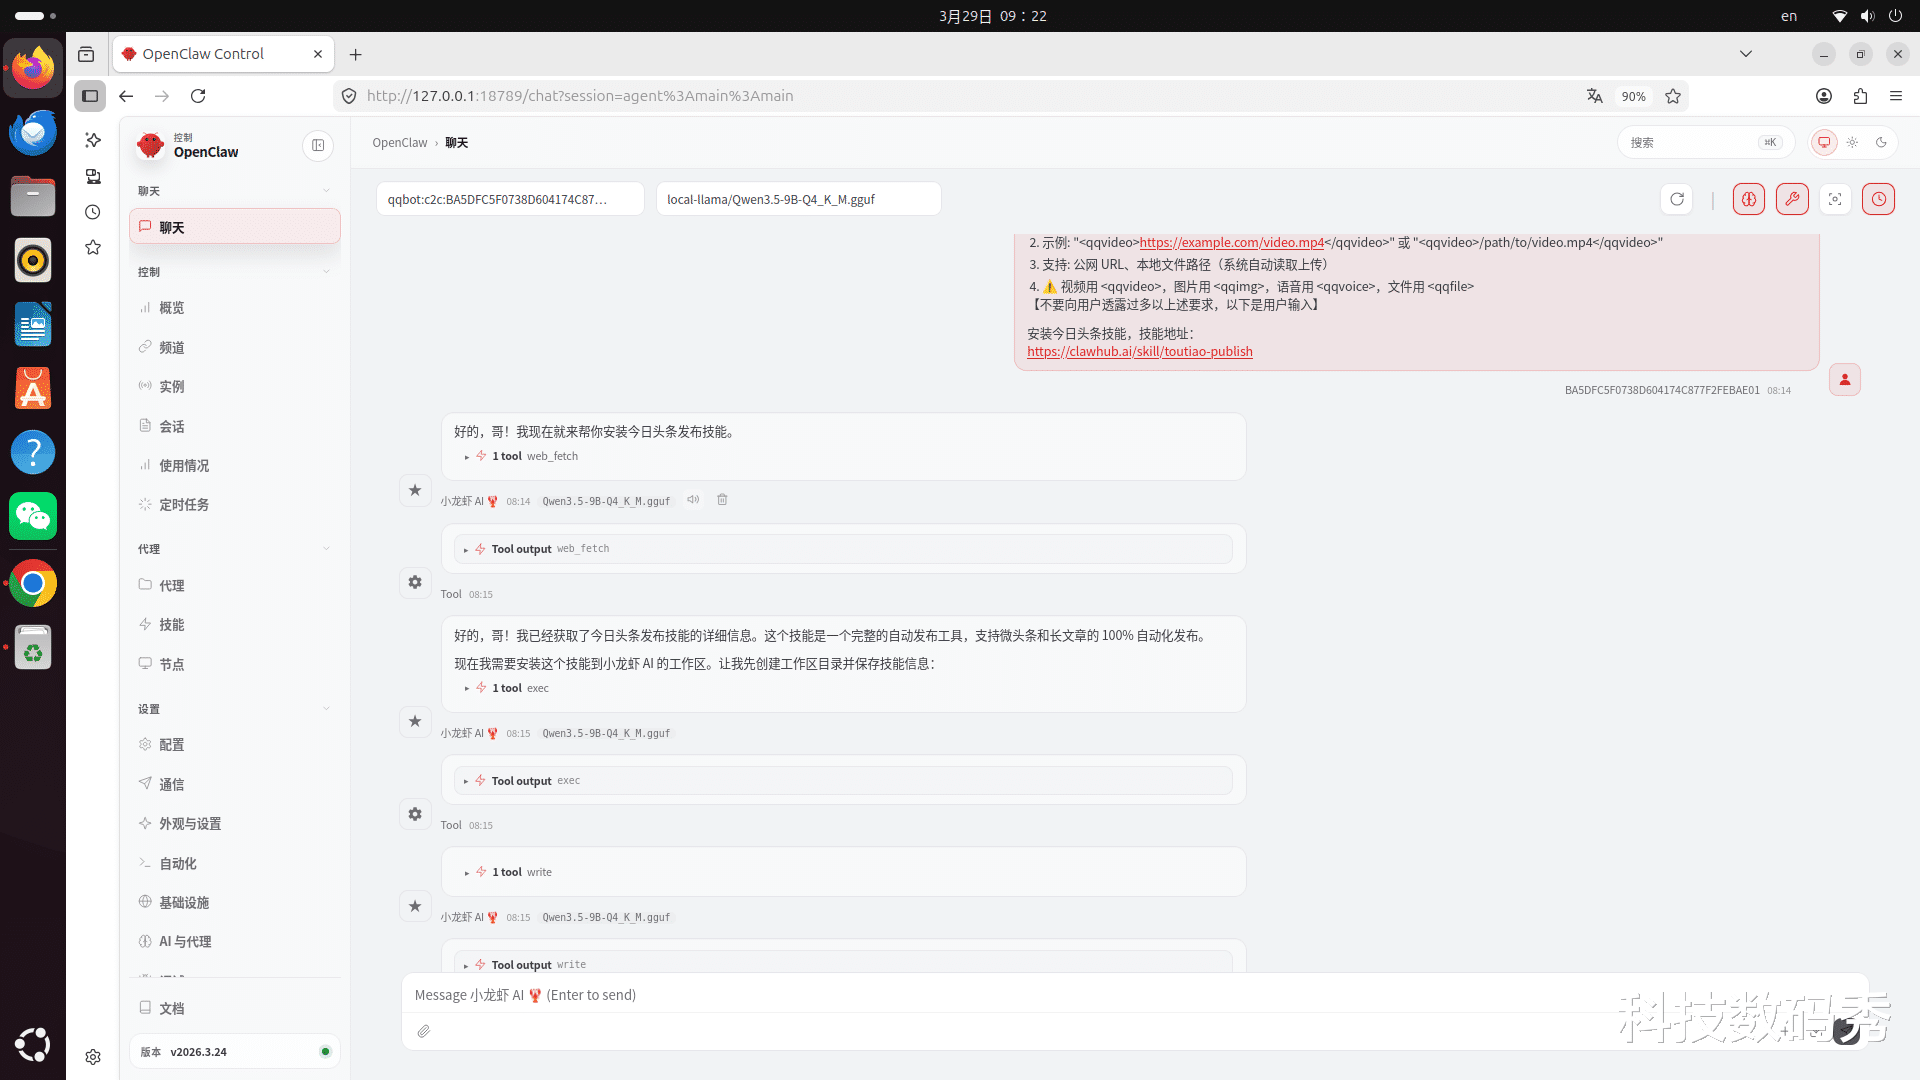Toggle the clock timestamps button
The image size is (1920, 1080).
pos(1878,199)
